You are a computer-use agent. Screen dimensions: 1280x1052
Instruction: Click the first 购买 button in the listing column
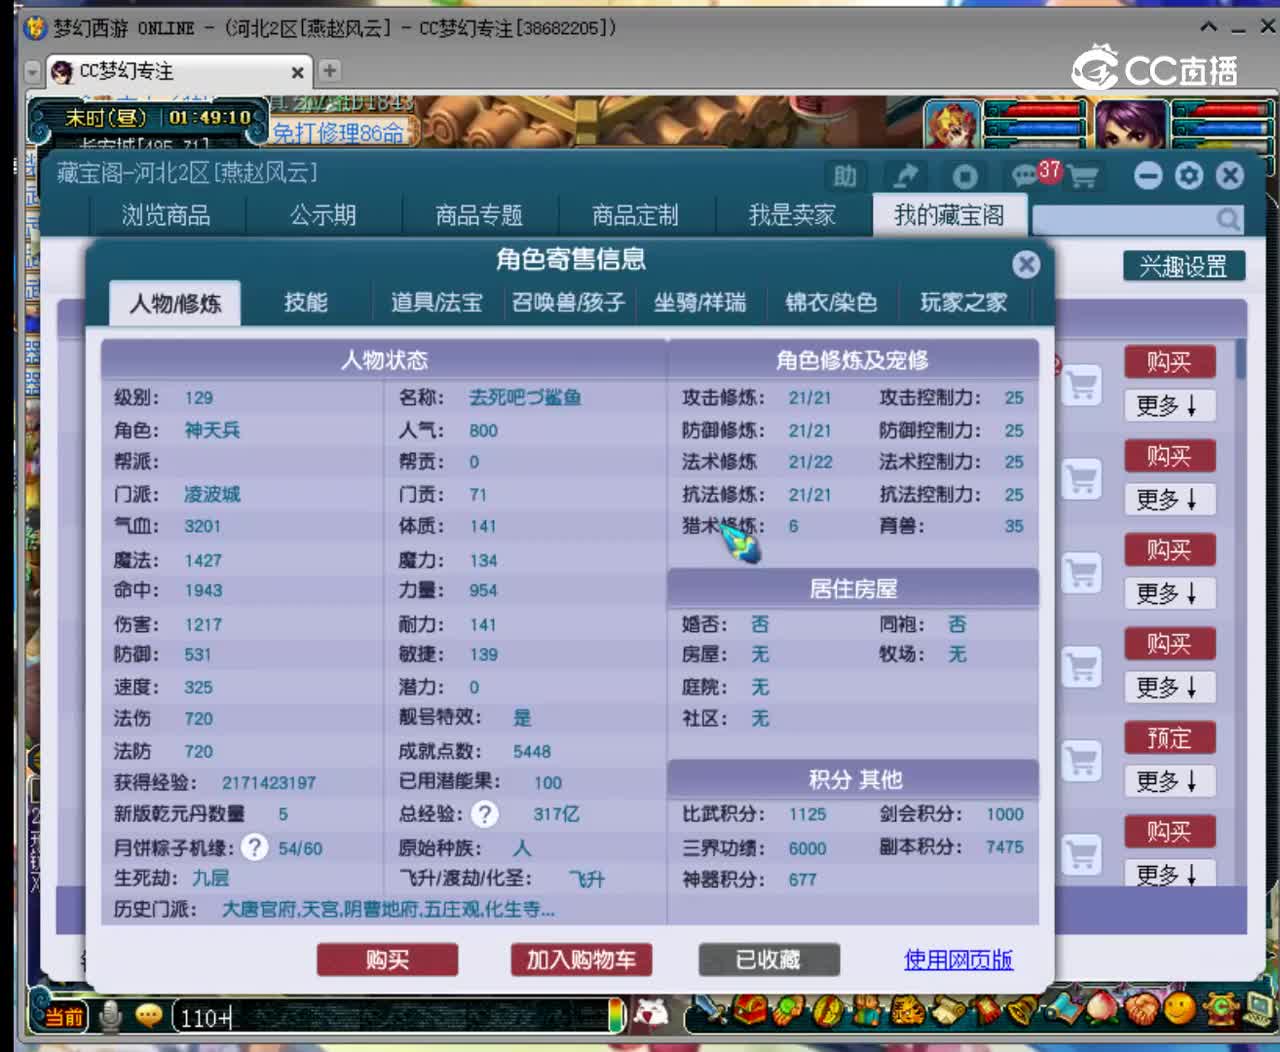1169,362
